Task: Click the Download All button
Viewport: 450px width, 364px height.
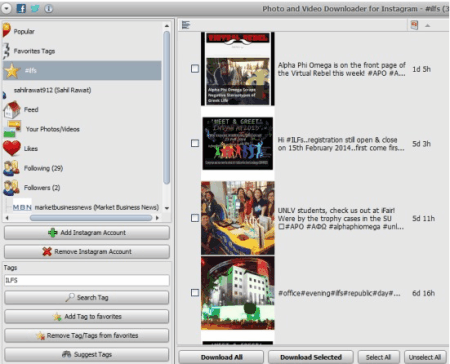Action: 221,357
